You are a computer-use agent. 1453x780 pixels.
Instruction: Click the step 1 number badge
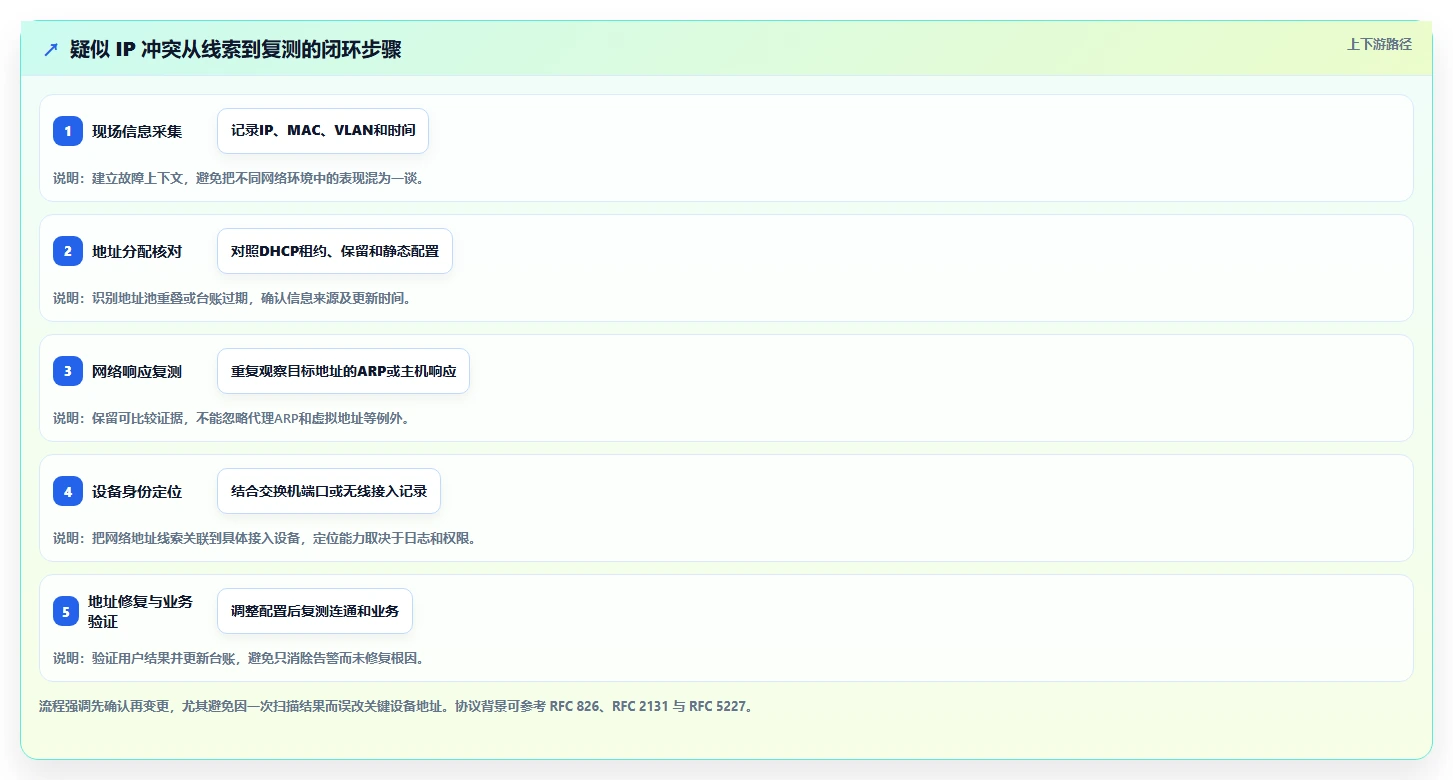pyautogui.click(x=68, y=131)
